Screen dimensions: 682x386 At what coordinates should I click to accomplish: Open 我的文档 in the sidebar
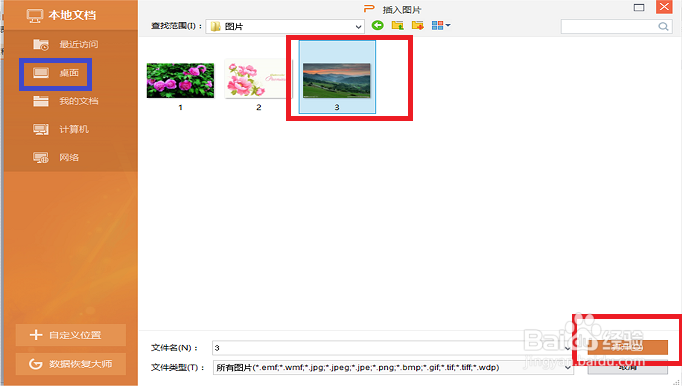[x=66, y=101]
